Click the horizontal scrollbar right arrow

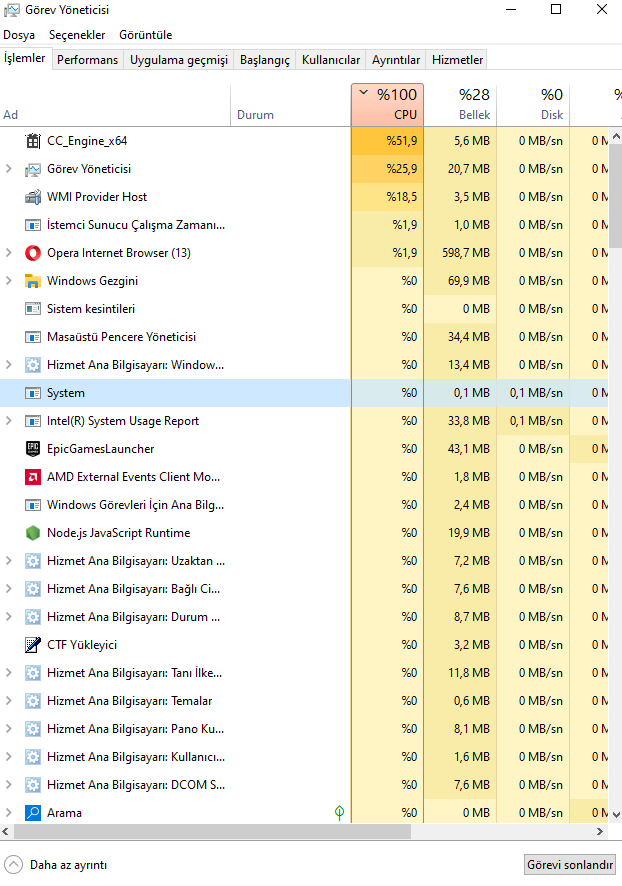click(600, 831)
